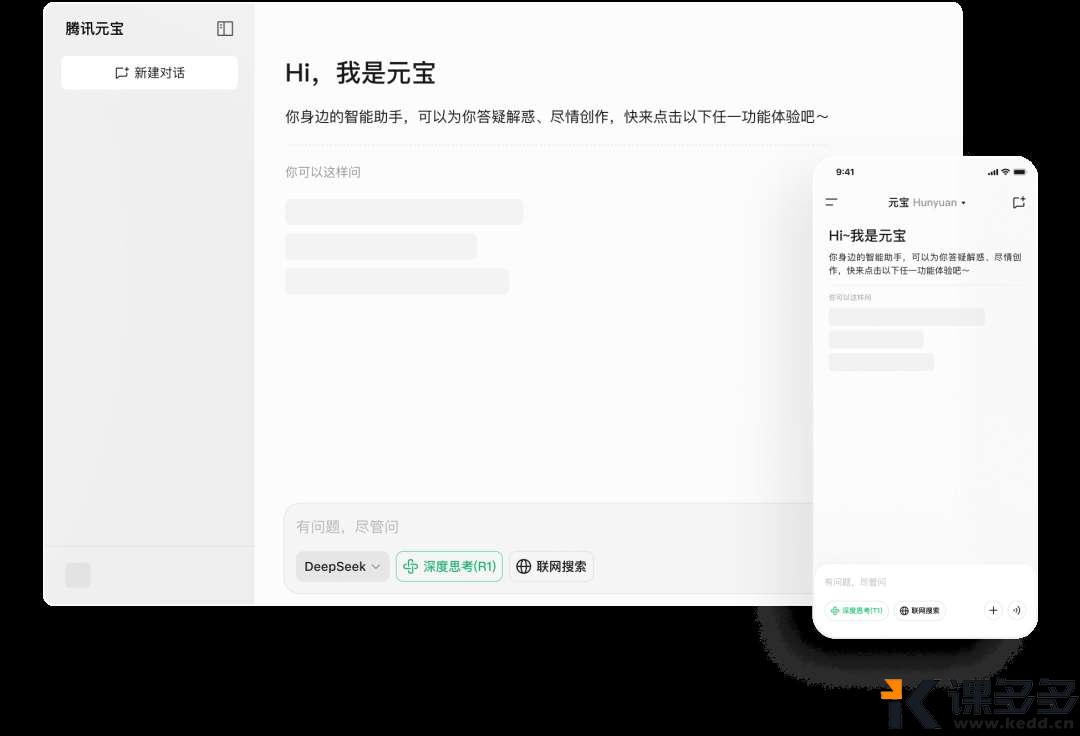The height and width of the screenshot is (736, 1080).
Task: Click the phone's 有问题，尽管问 input field
Action: pos(900,582)
